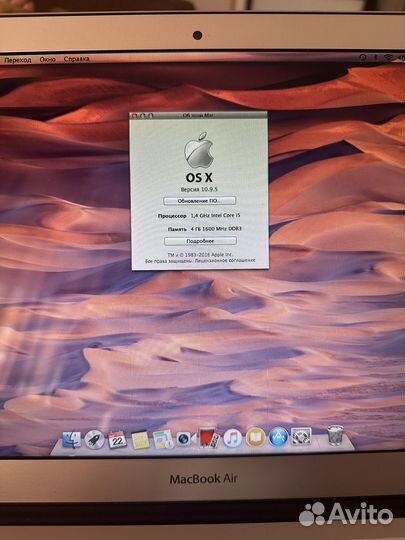Image resolution: width=405 pixels, height=540 pixels.
Task: Click the Bluetooth icon in menu bar
Action: click(375, 58)
